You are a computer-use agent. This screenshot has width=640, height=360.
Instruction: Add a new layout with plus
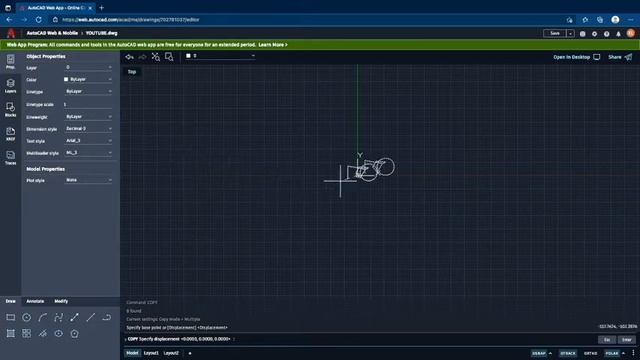pos(190,353)
